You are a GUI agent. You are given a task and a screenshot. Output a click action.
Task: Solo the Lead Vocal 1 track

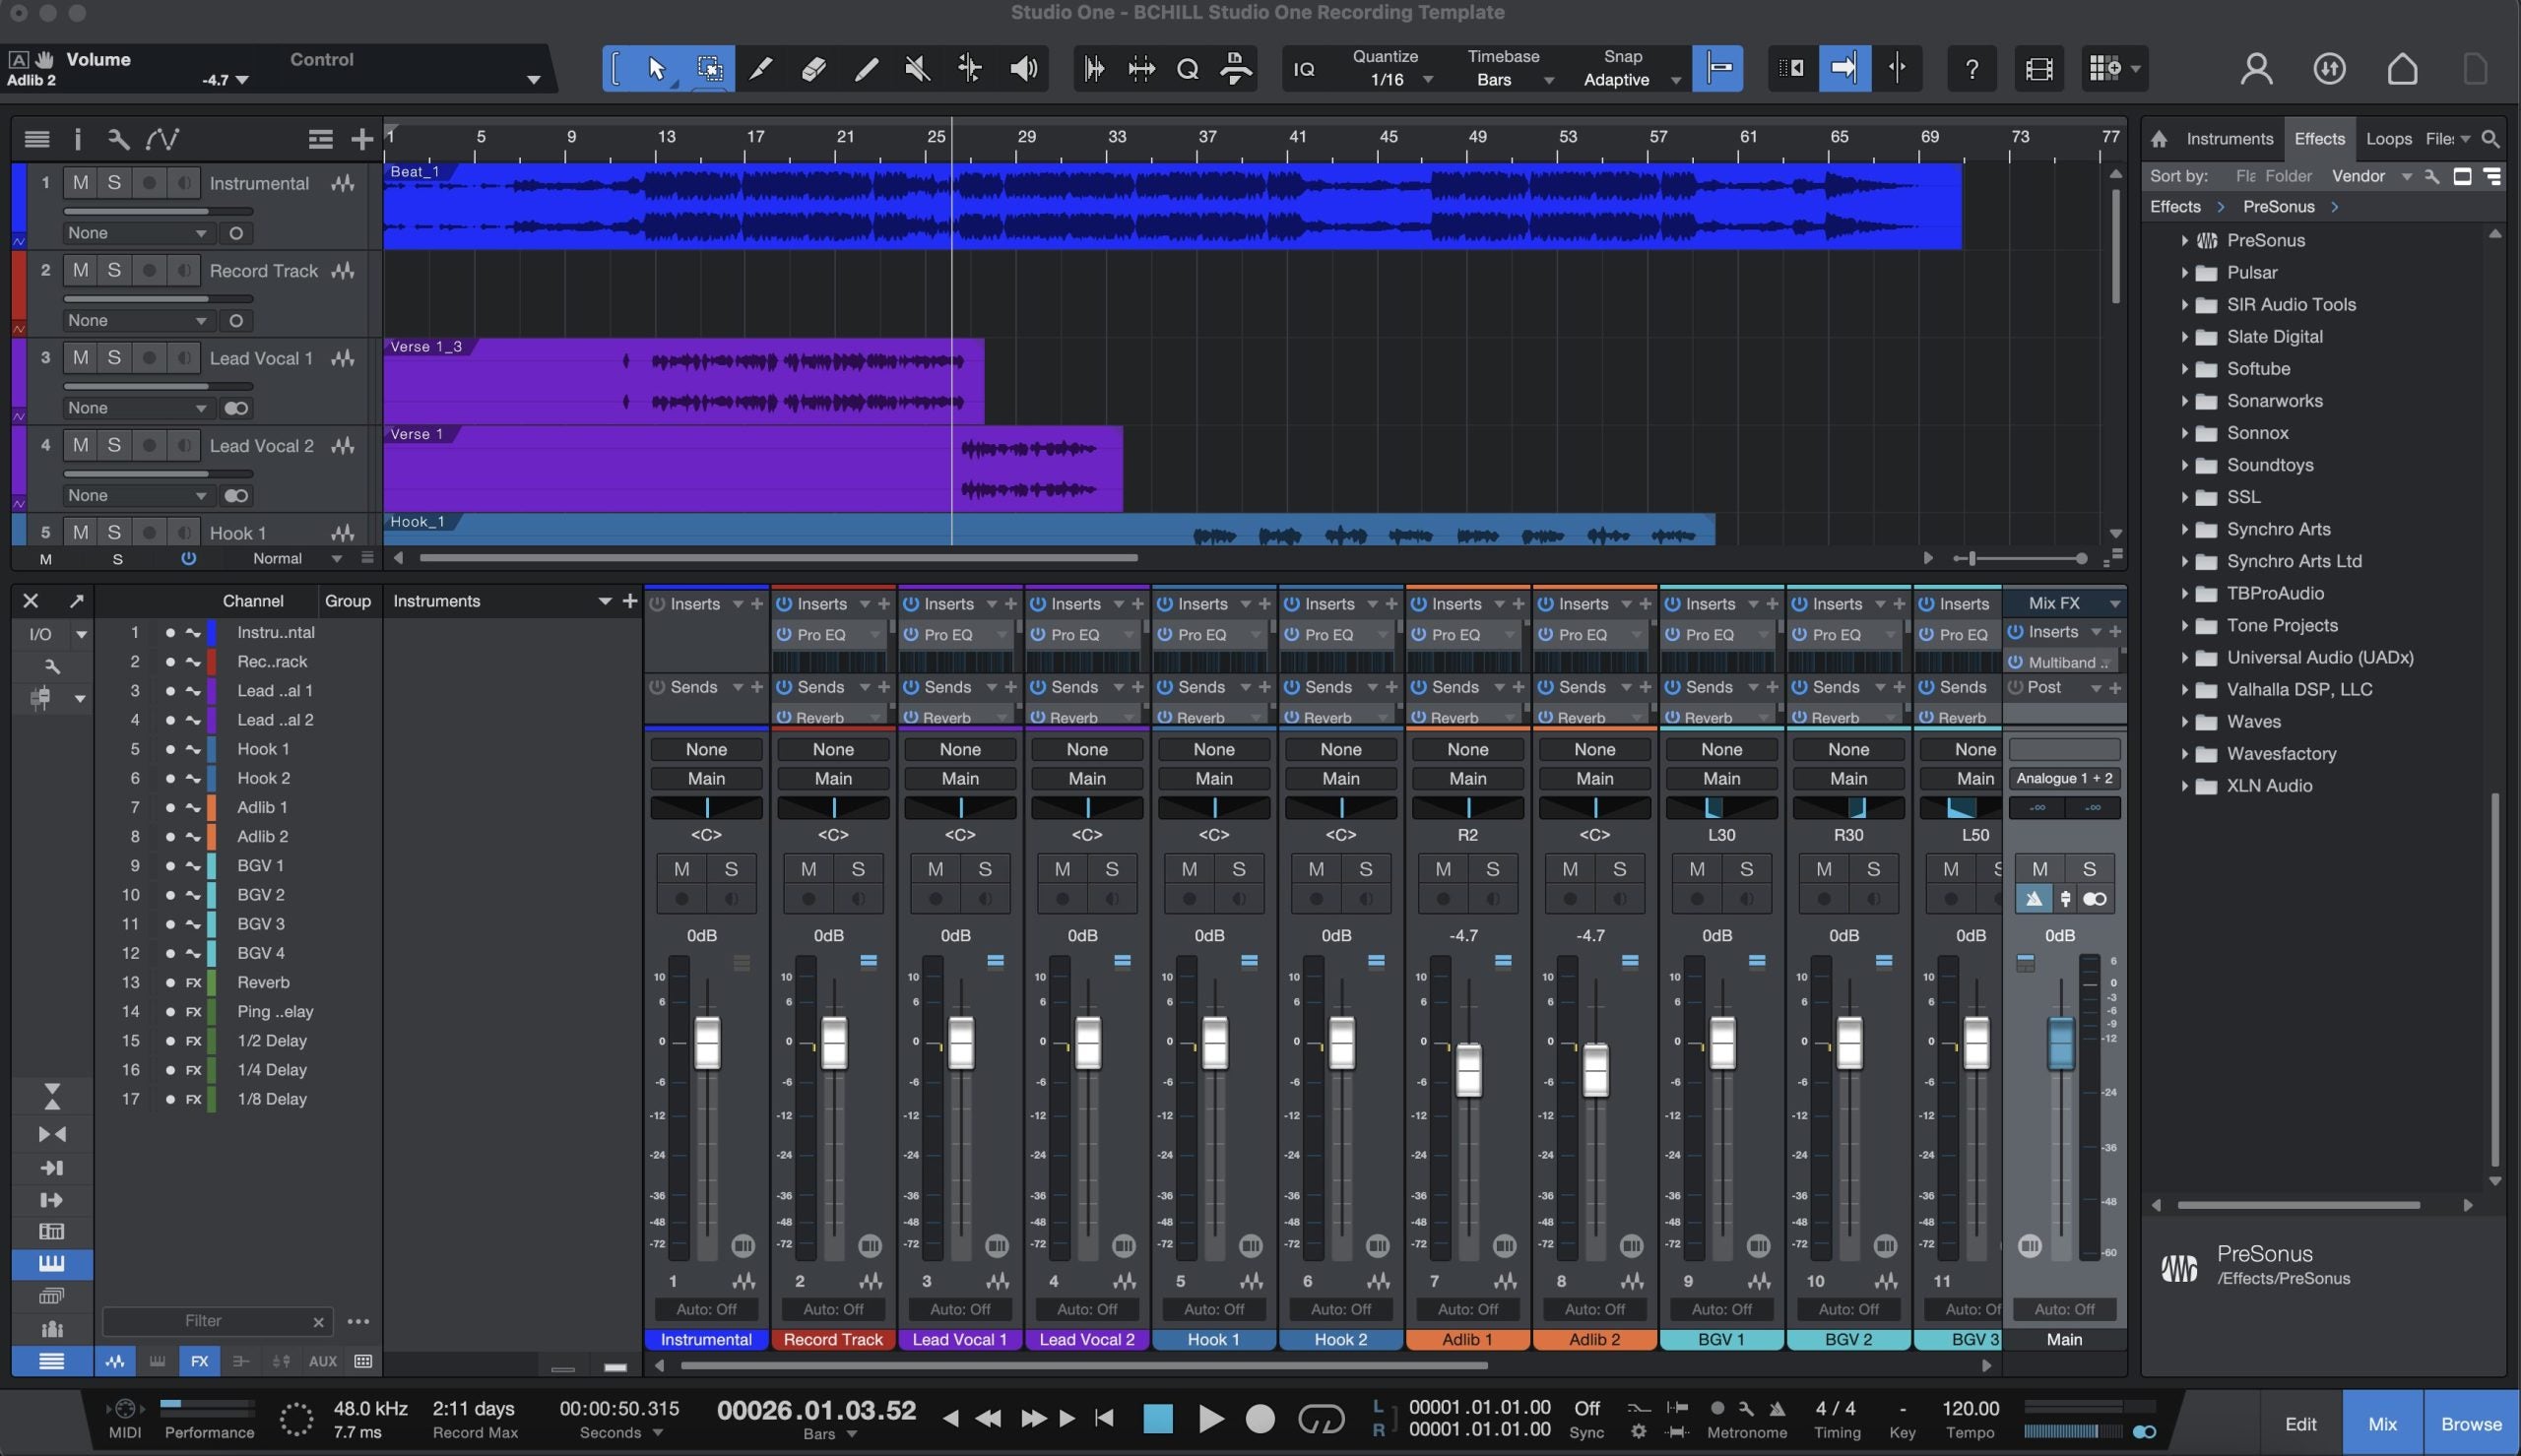[x=114, y=358]
